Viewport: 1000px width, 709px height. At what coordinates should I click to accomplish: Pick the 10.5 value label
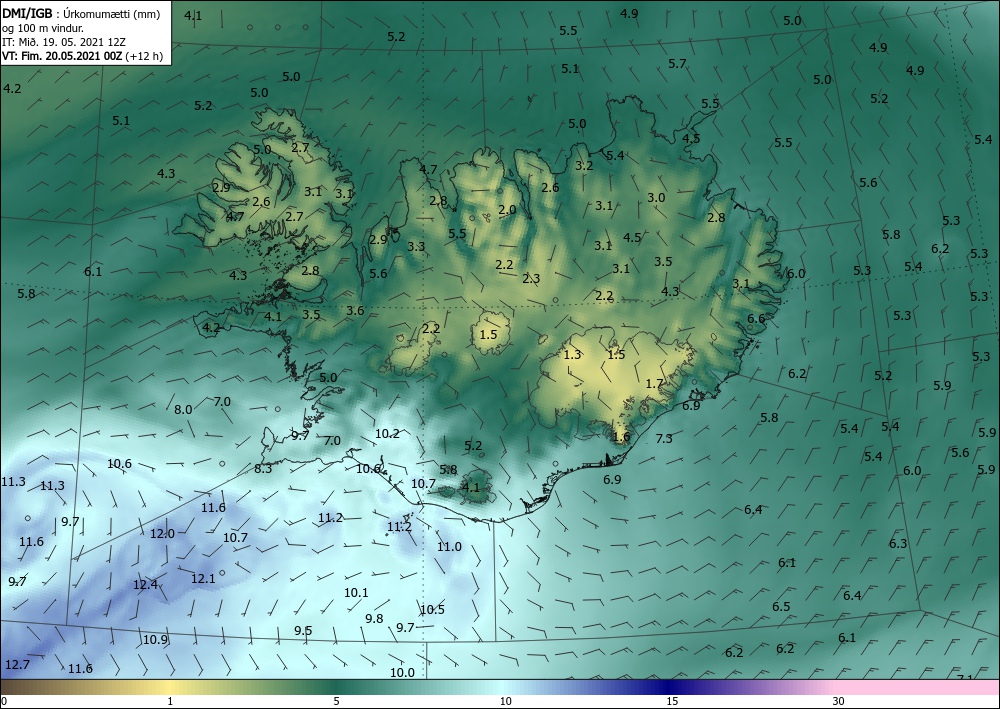tap(432, 610)
